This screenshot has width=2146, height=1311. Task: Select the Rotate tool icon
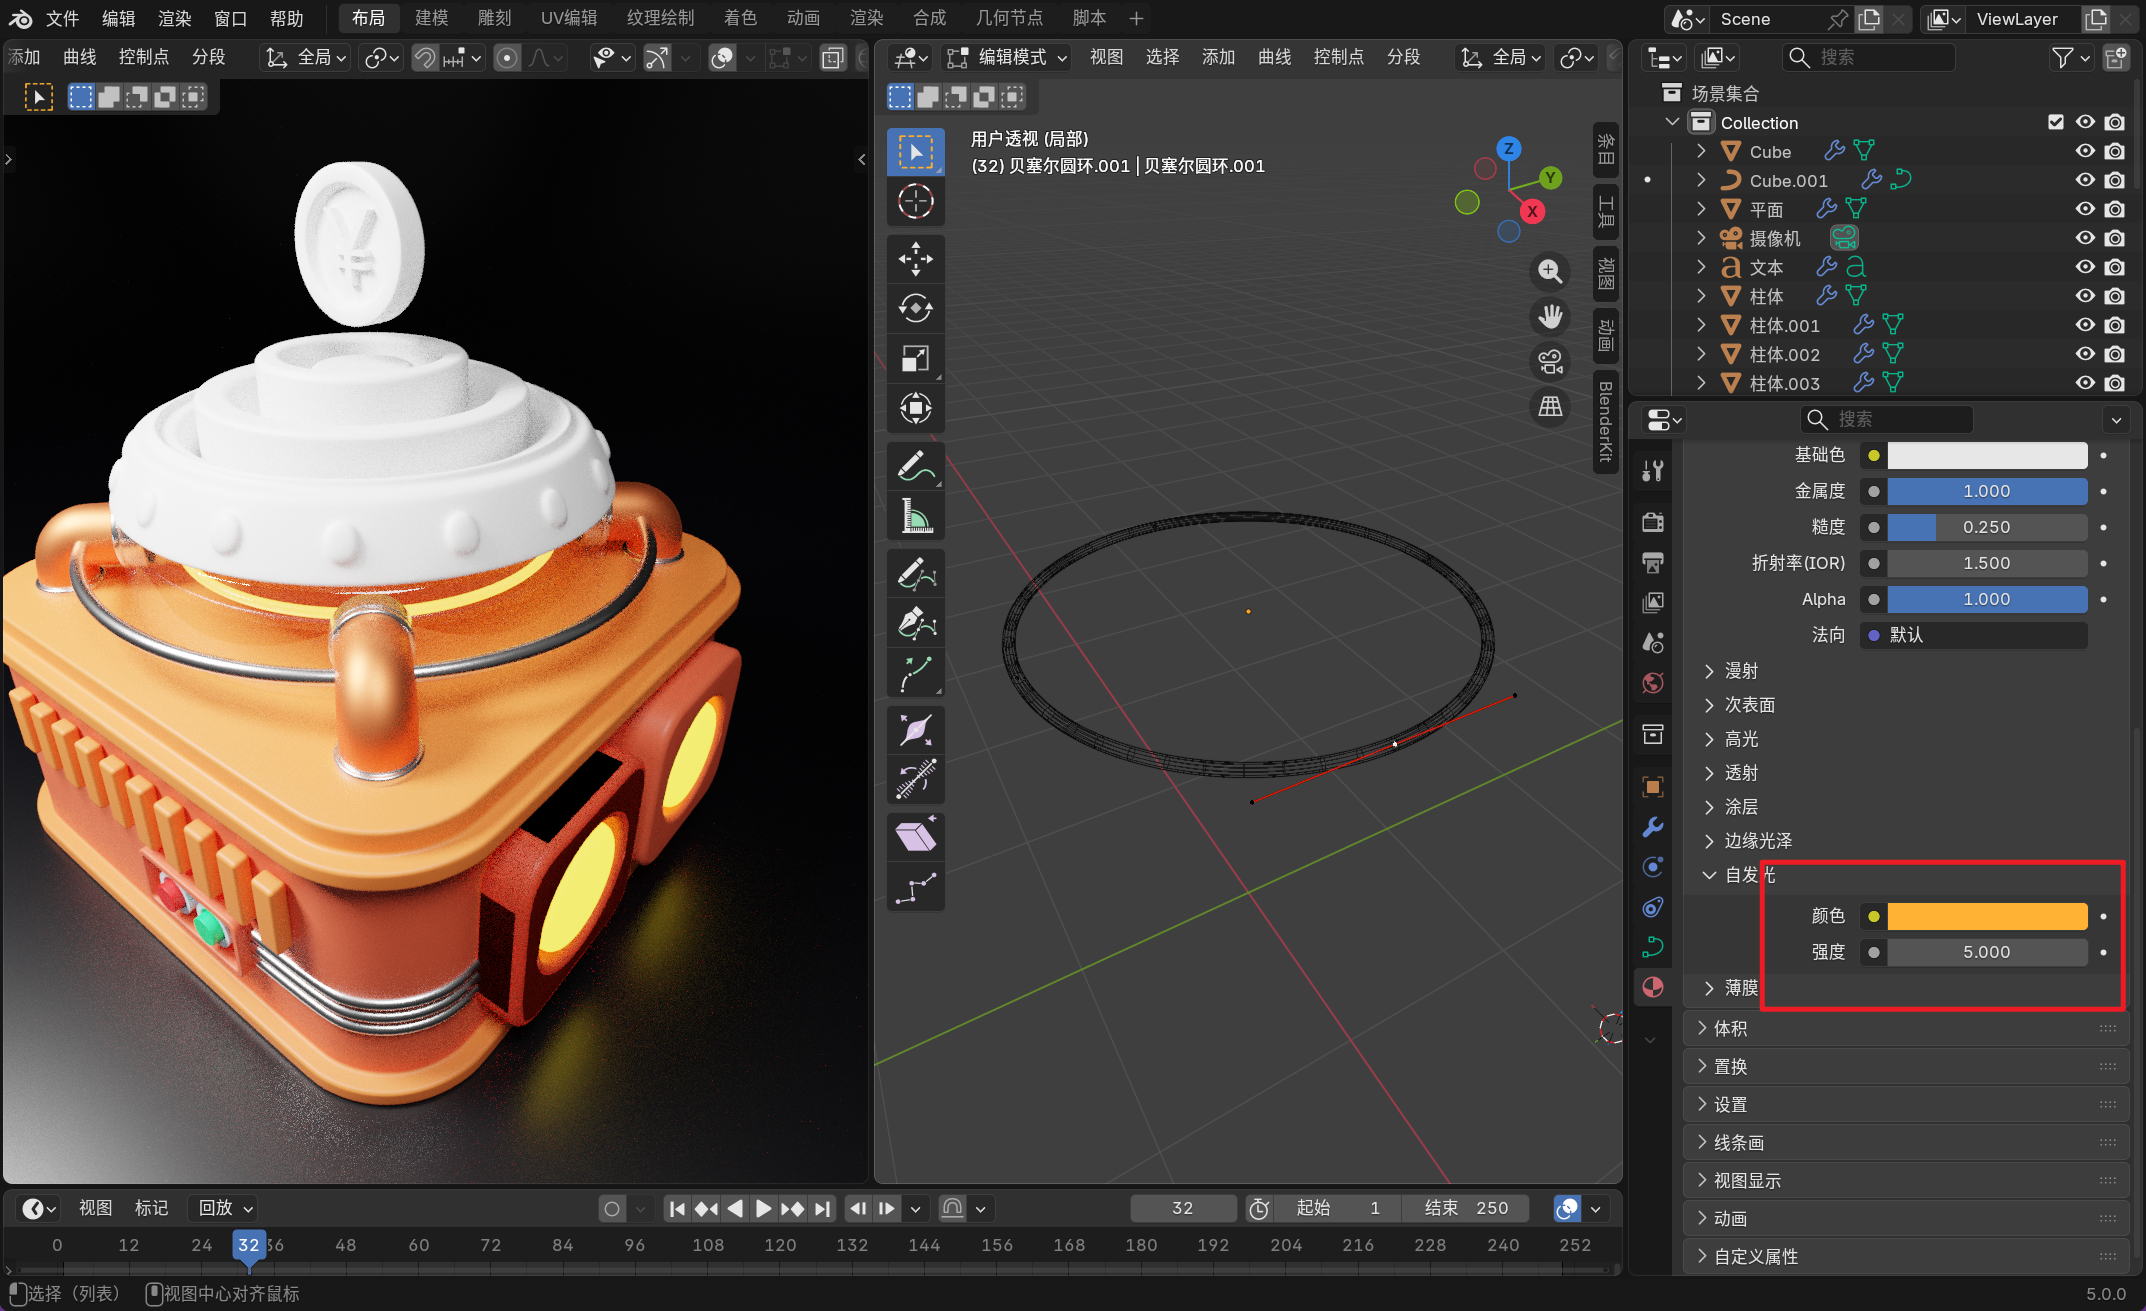pyautogui.click(x=915, y=308)
